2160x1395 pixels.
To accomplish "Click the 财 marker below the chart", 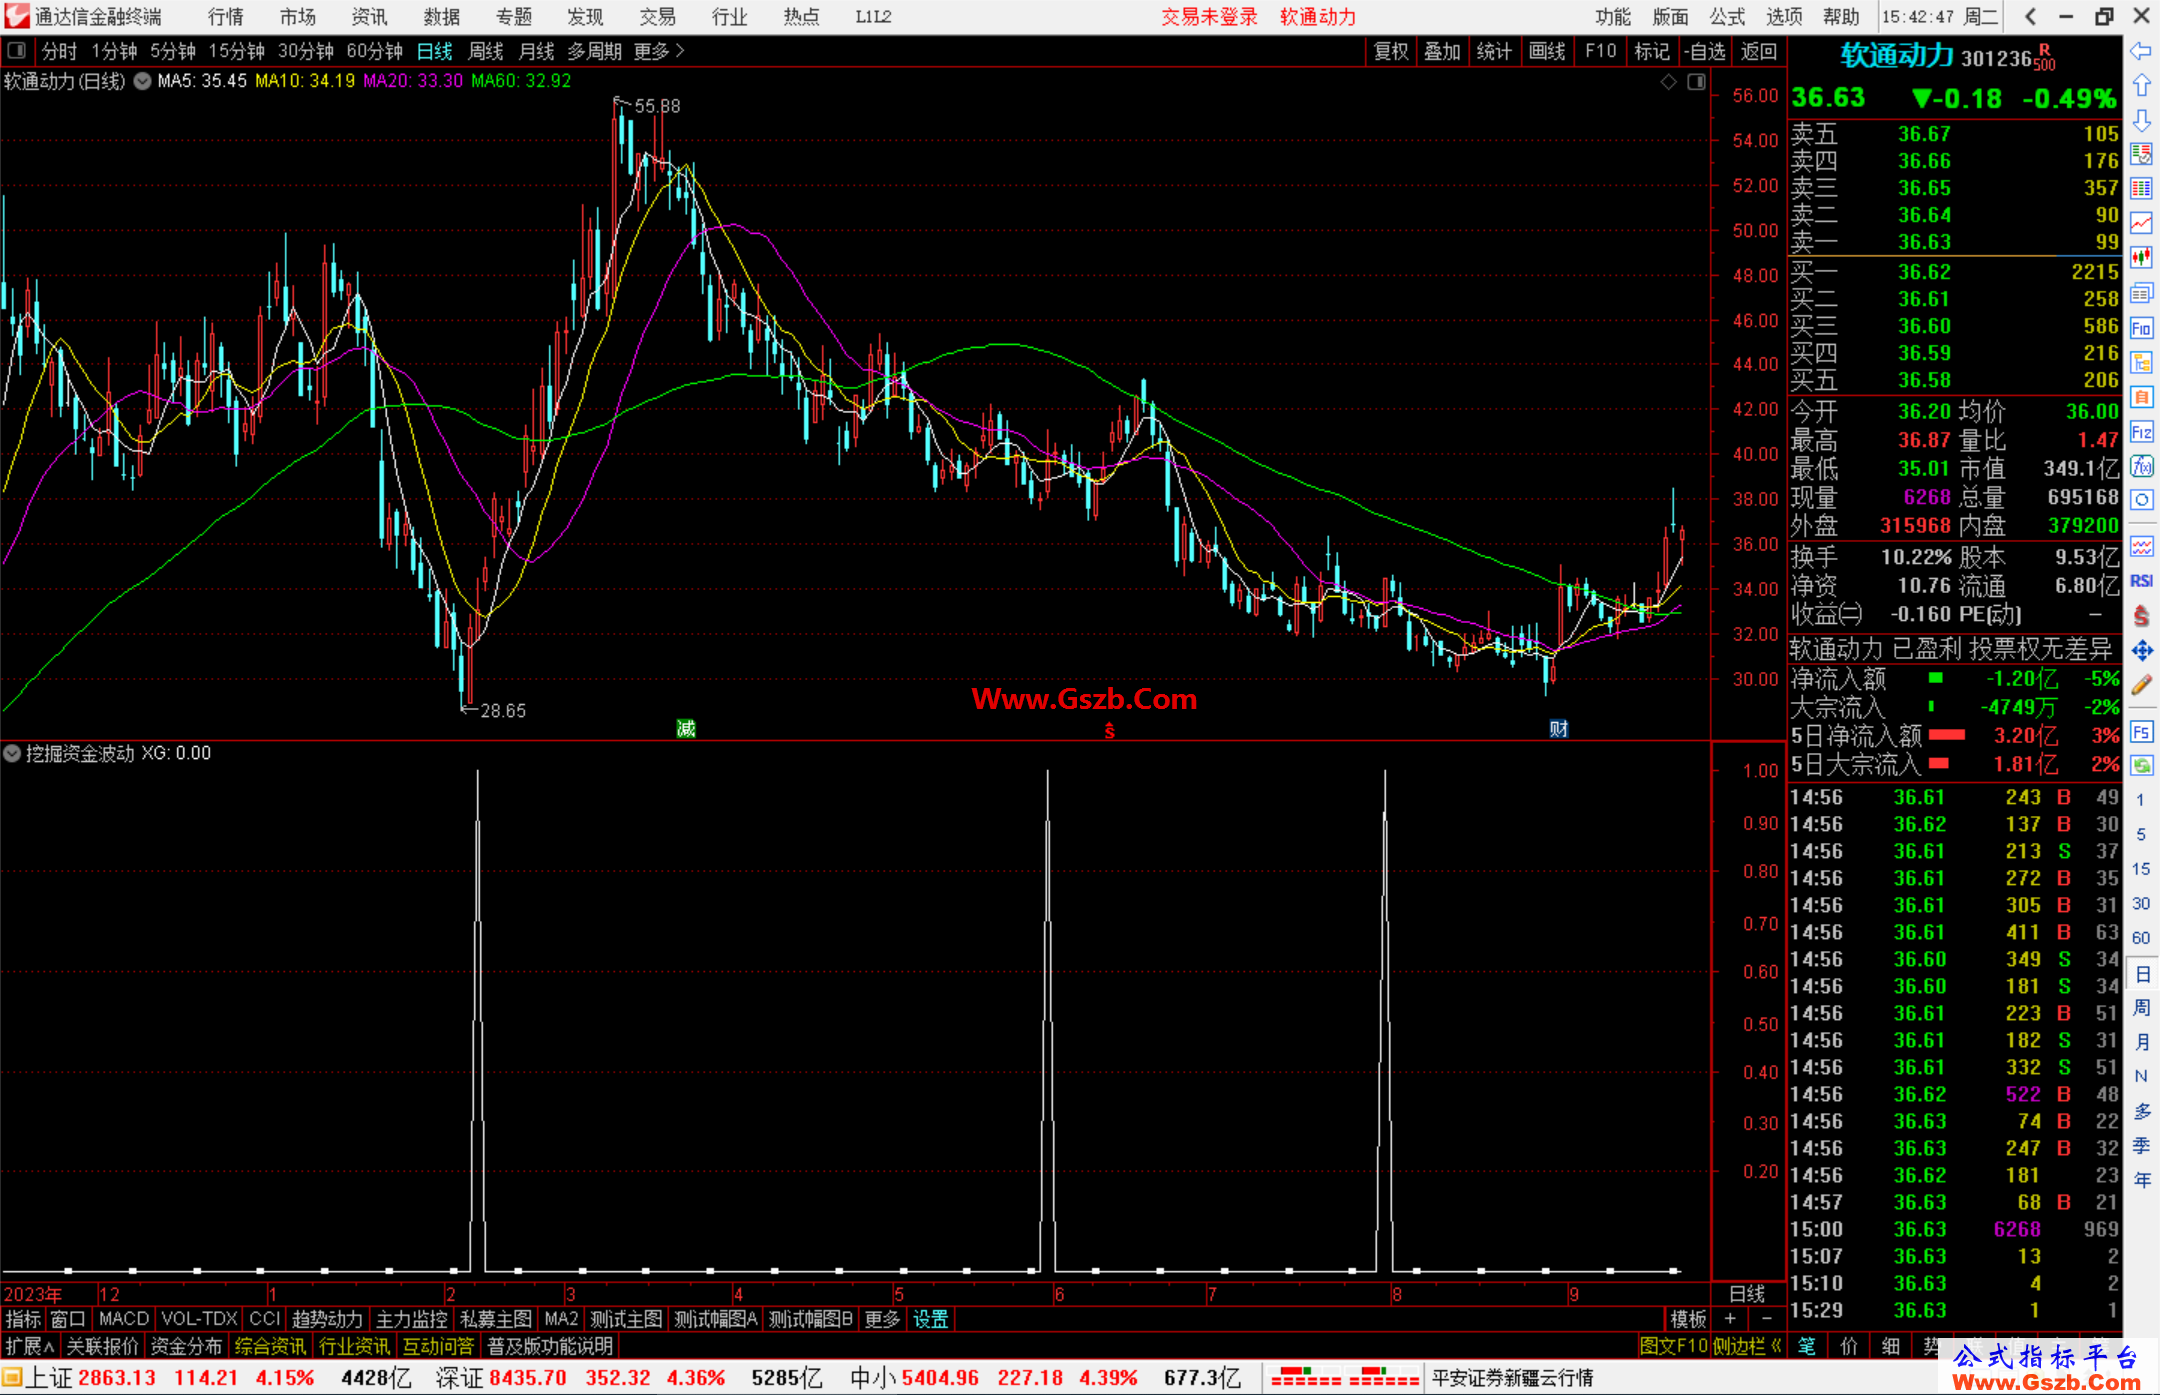I will pos(1558,728).
